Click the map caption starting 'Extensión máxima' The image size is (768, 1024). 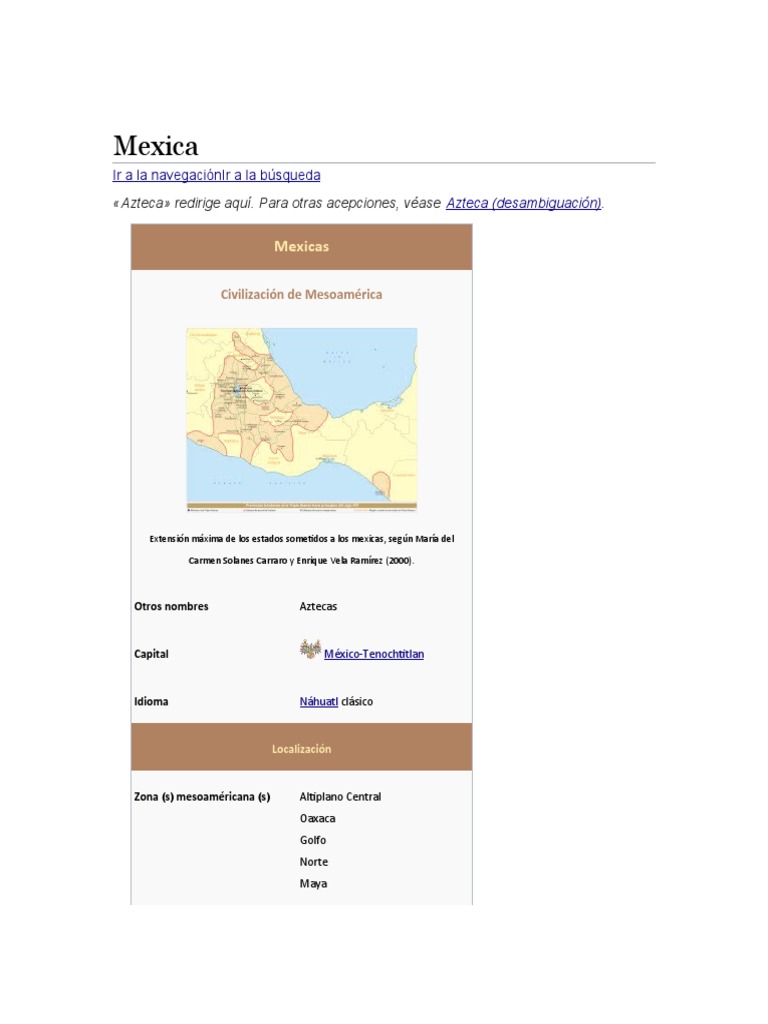(302, 549)
